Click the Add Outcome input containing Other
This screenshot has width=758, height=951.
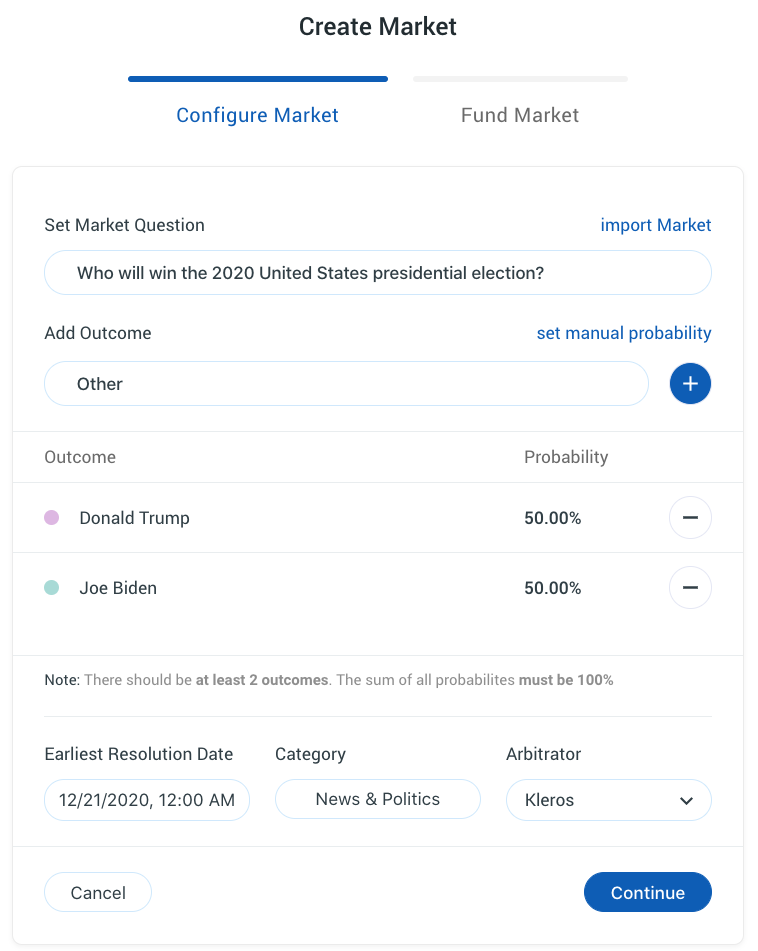click(x=346, y=384)
